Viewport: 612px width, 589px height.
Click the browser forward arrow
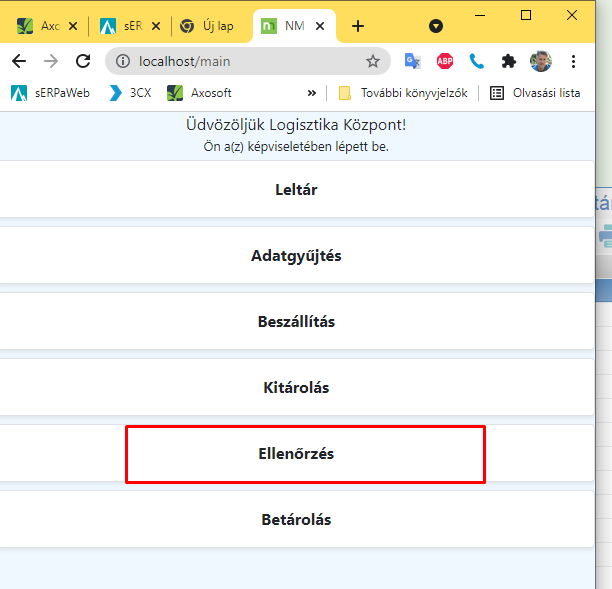point(51,61)
